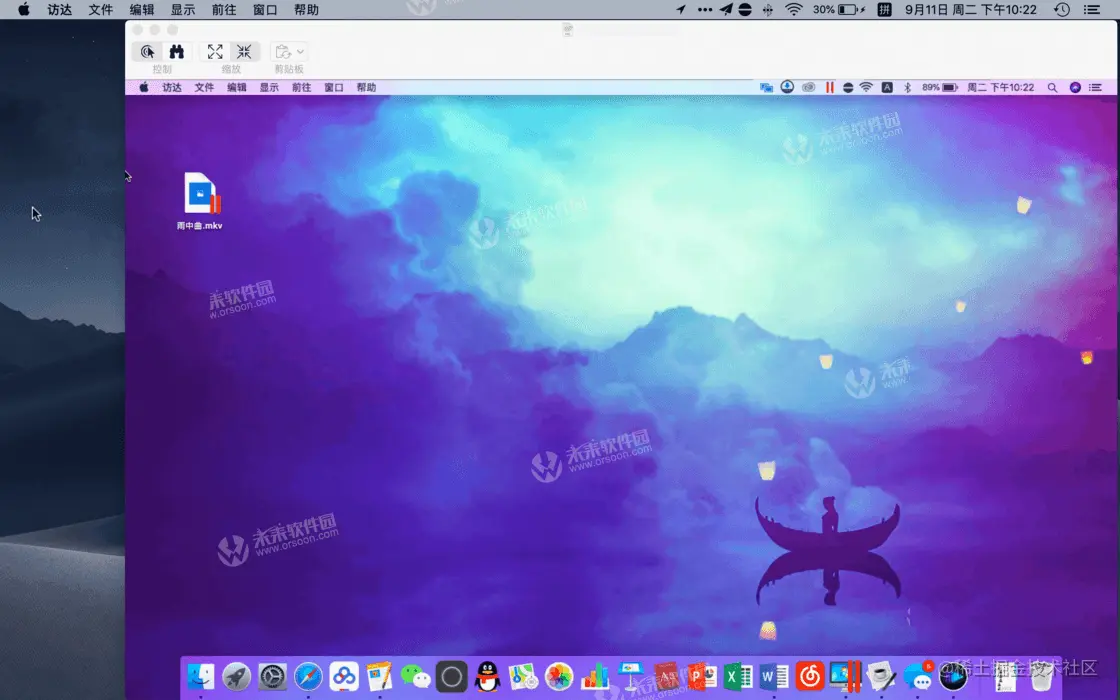Open local Time Machine clock icon

coord(1062,9)
